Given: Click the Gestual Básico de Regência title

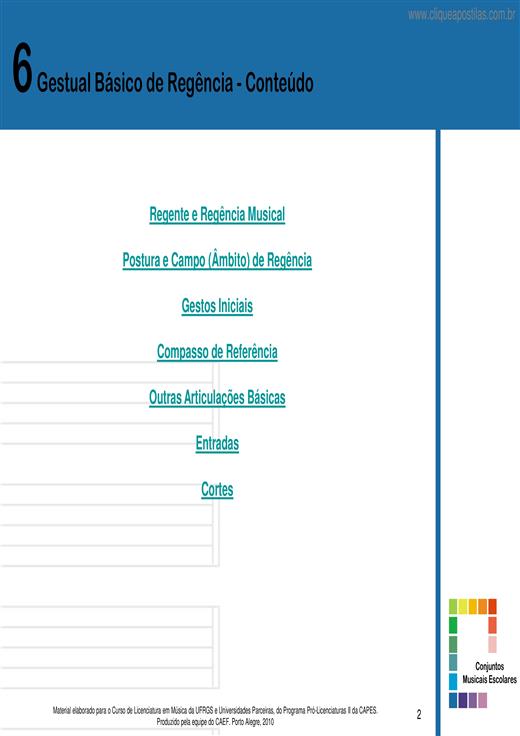Looking at the screenshot, I should pos(175,83).
